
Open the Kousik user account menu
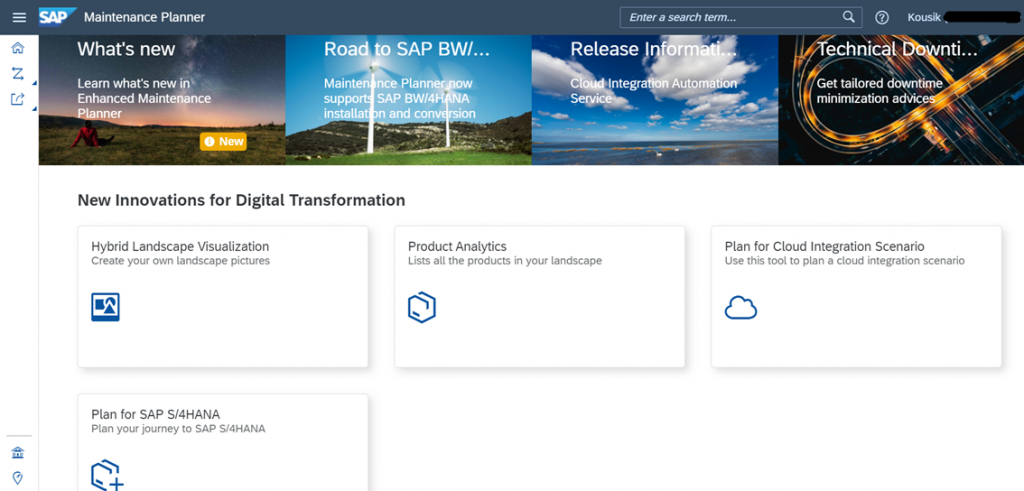point(963,18)
